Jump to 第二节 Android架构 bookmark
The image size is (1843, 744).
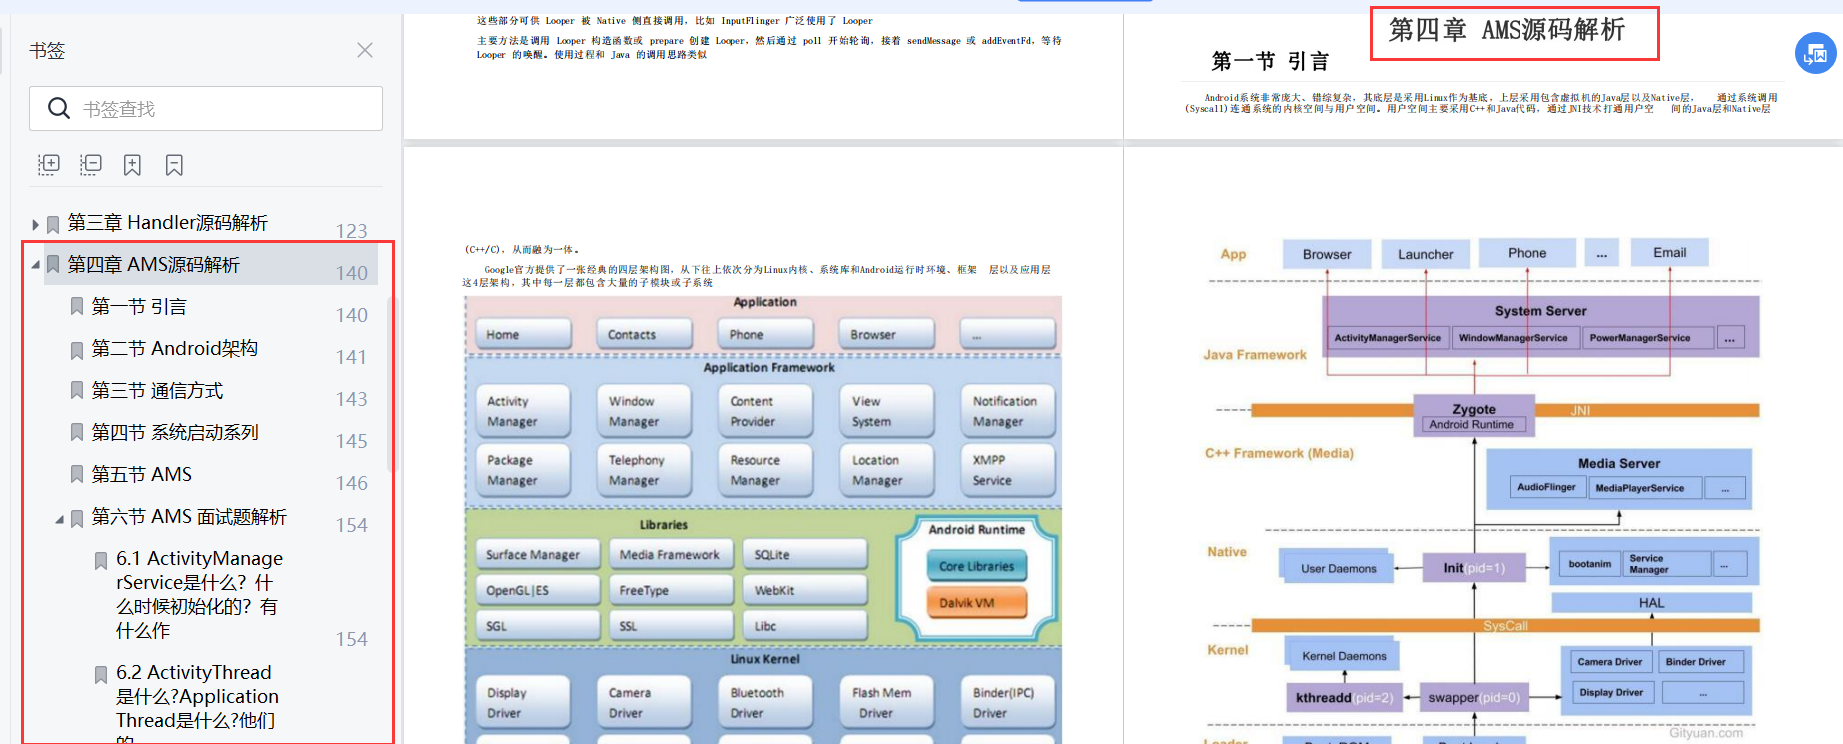[174, 349]
